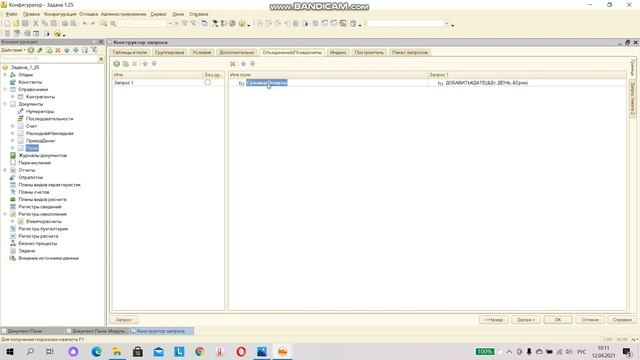Collapse the Регистры накопления tree node
This screenshot has height=360, width=640.
(5, 214)
